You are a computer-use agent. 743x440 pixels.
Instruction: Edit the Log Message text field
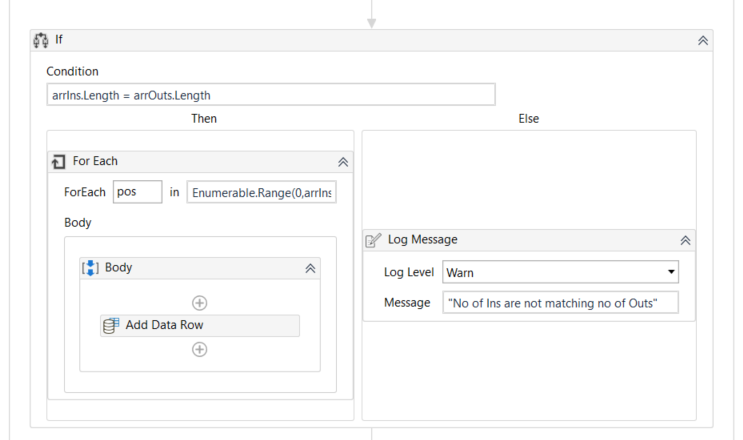(561, 303)
